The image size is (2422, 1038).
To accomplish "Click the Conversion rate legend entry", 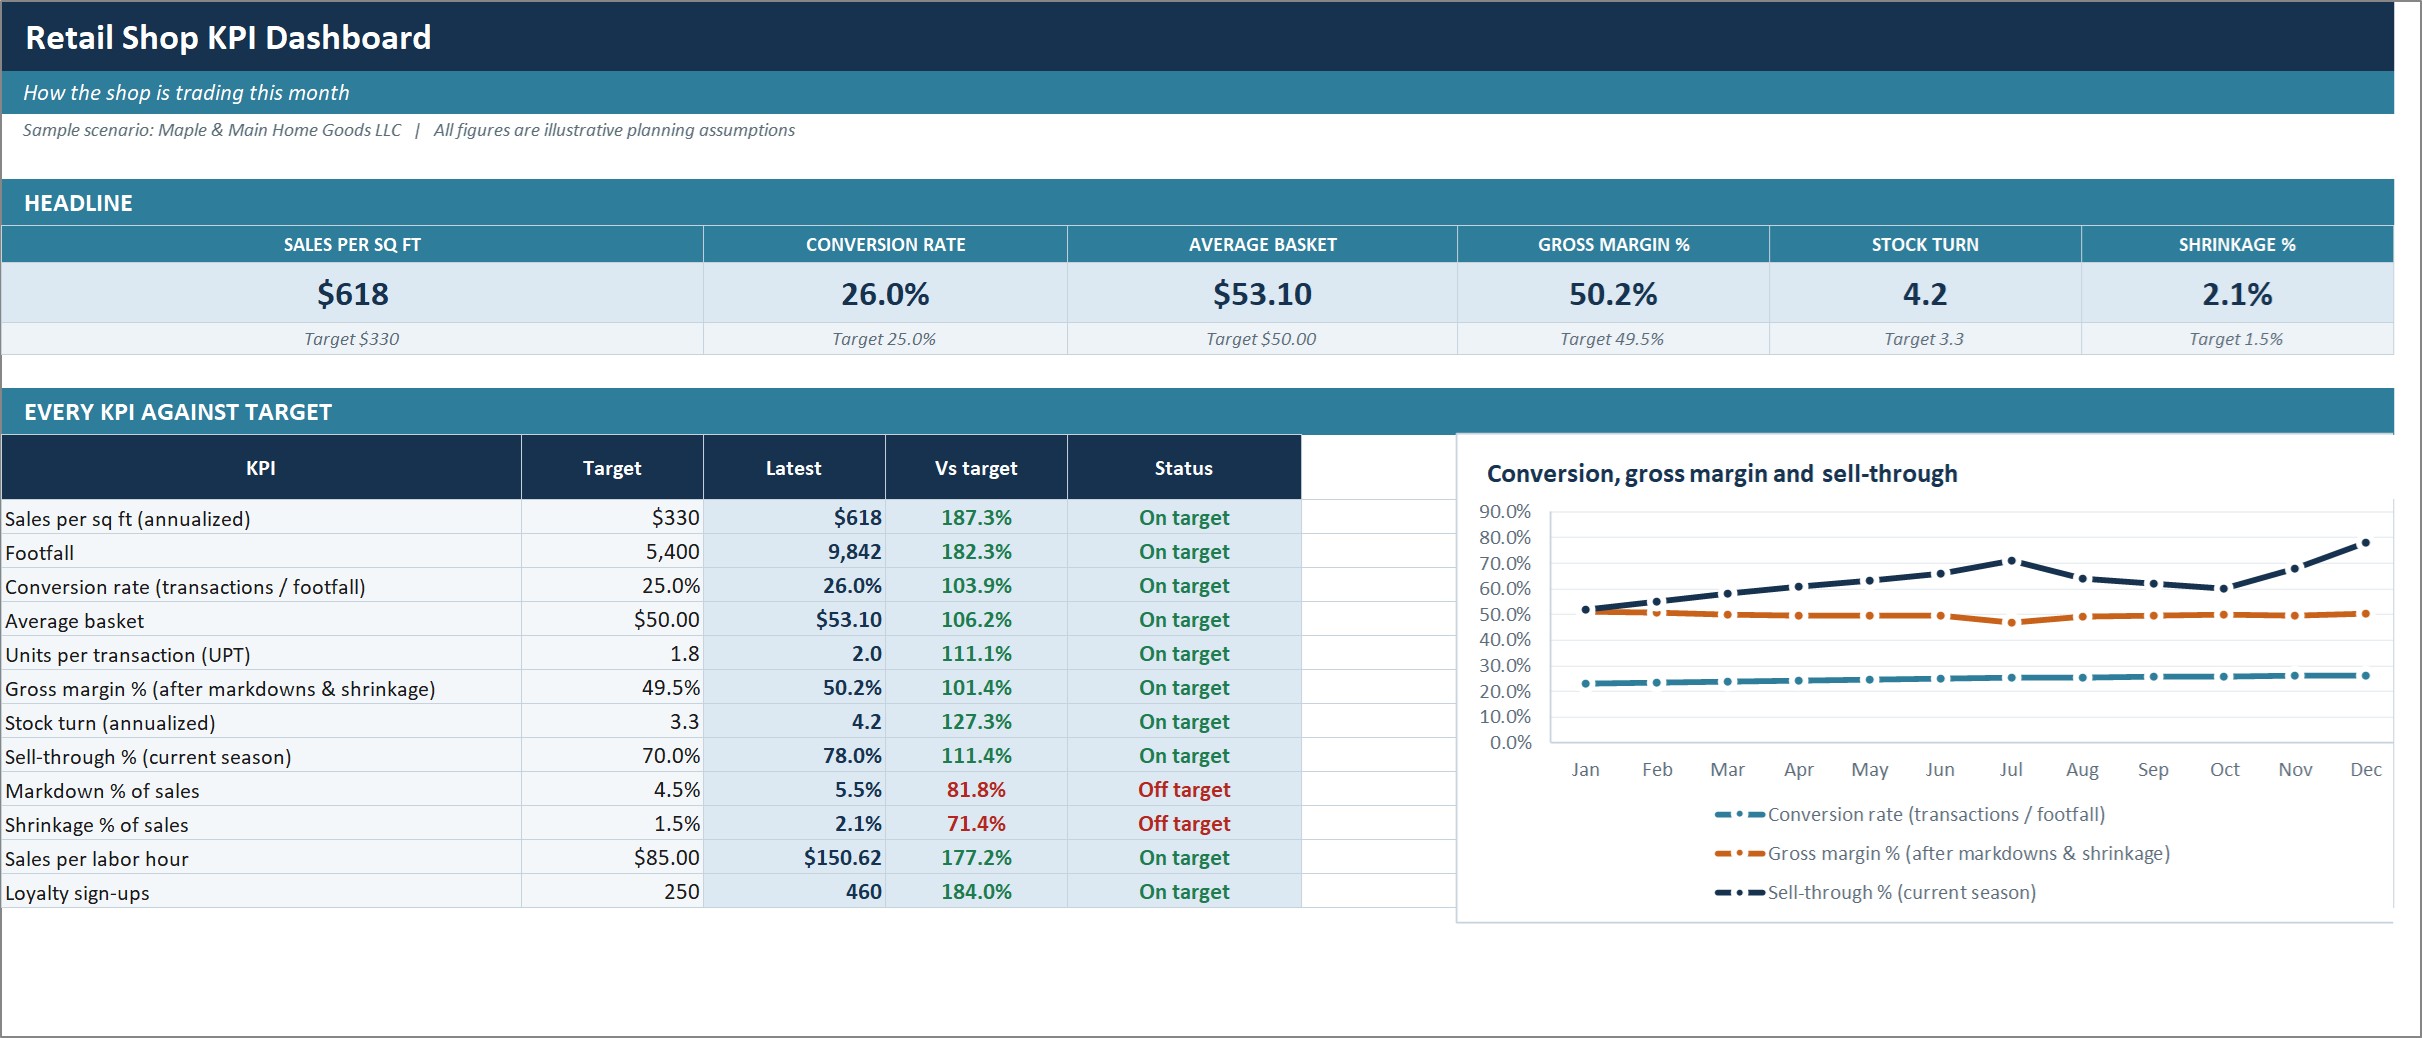I will (x=1910, y=815).
